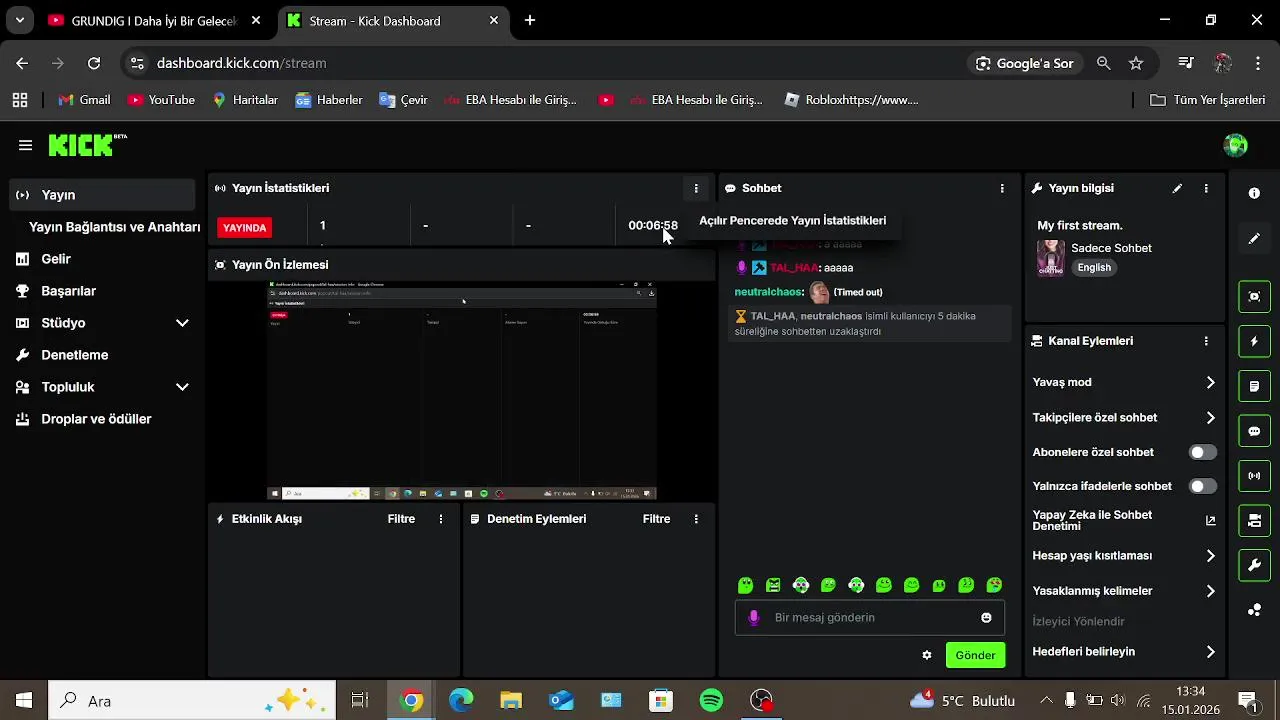1280x720 pixels.
Task: Open Yayın bilgisi three-dot menu
Action: click(x=1206, y=188)
